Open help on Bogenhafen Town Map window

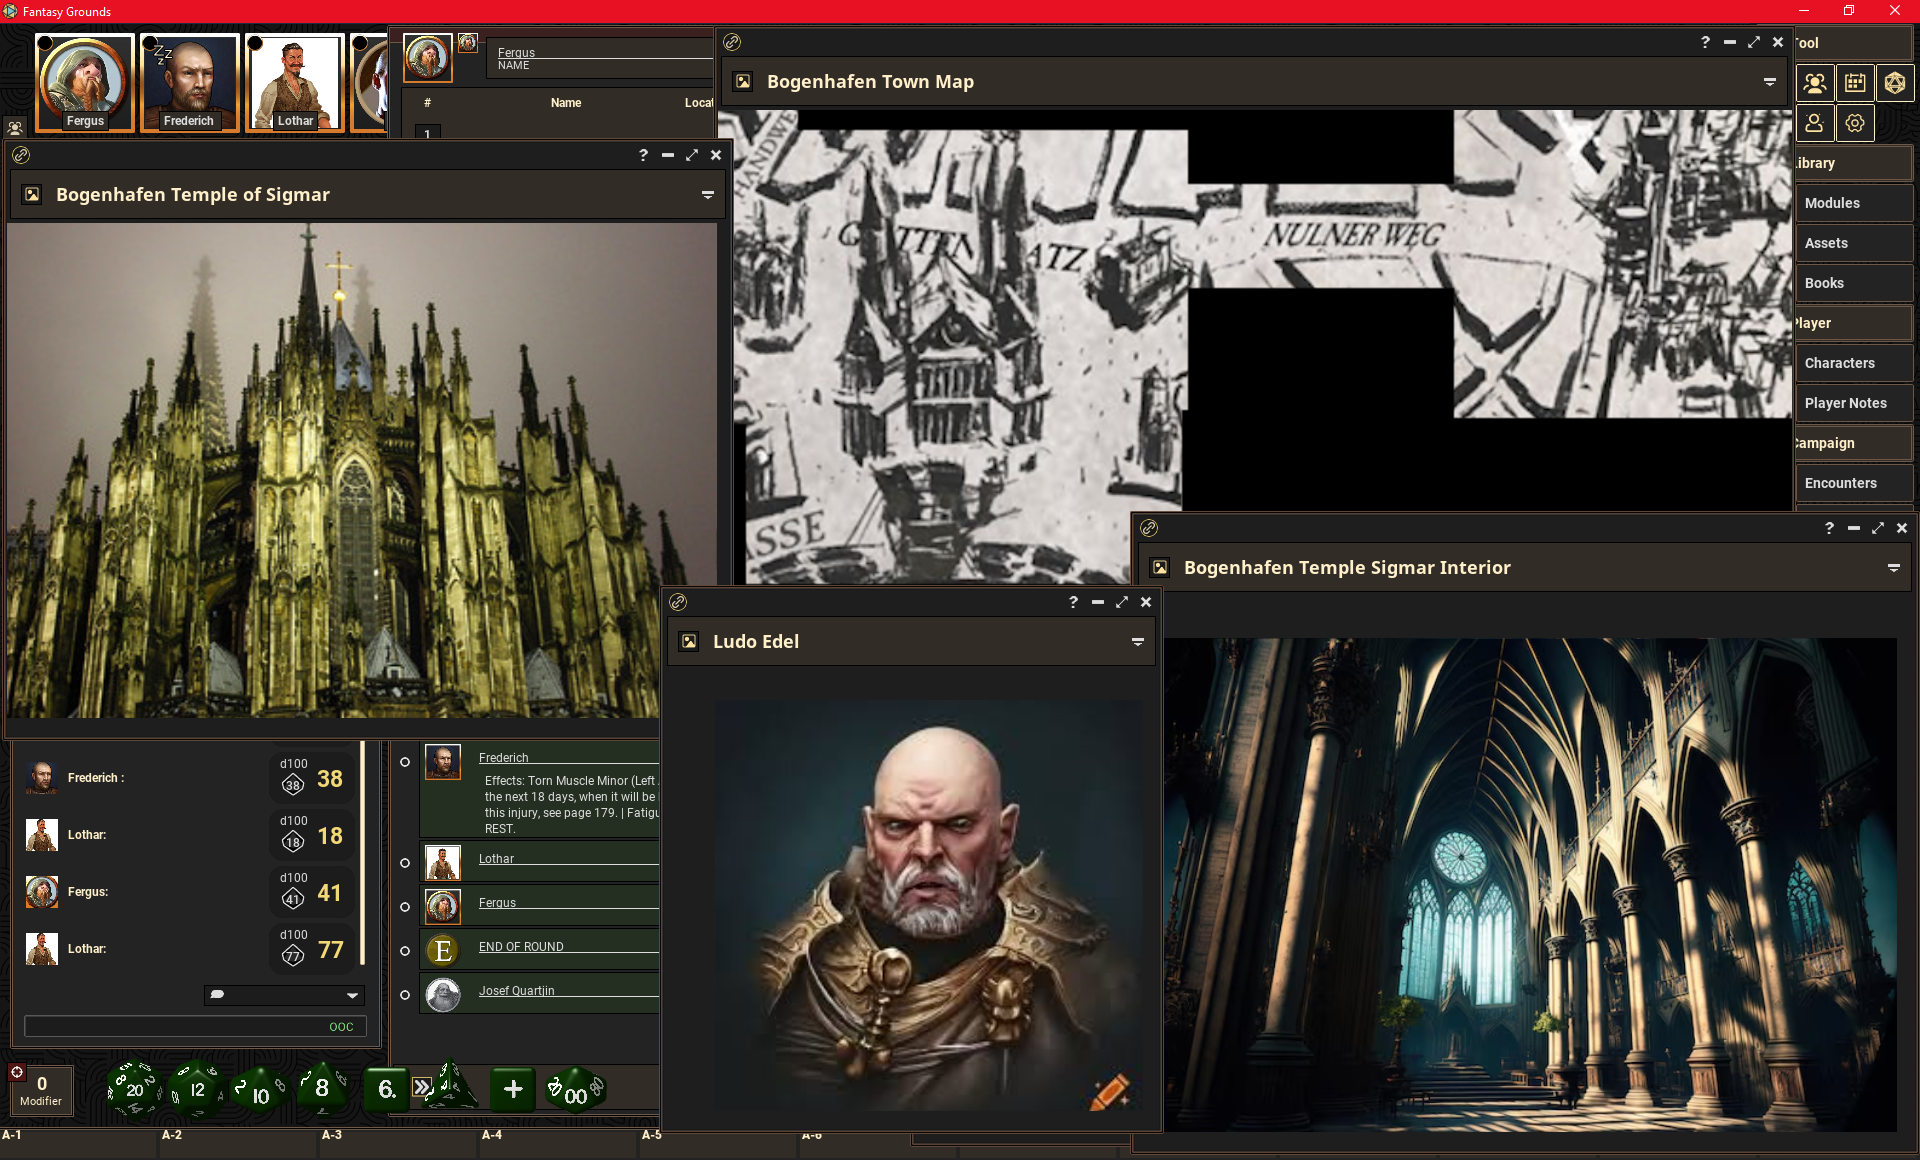point(1705,42)
